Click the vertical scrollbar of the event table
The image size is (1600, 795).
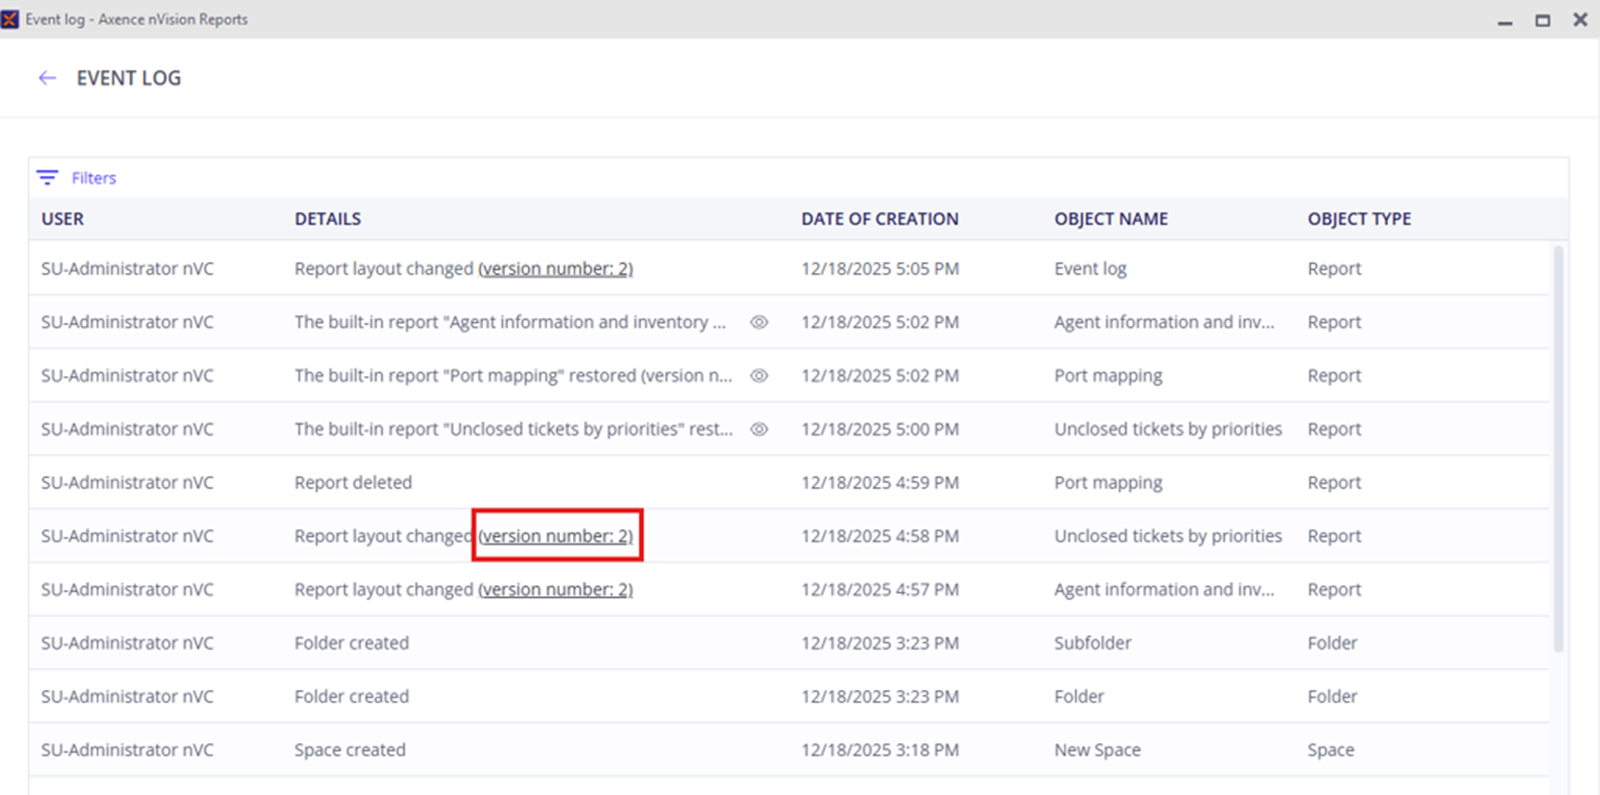1558,450
